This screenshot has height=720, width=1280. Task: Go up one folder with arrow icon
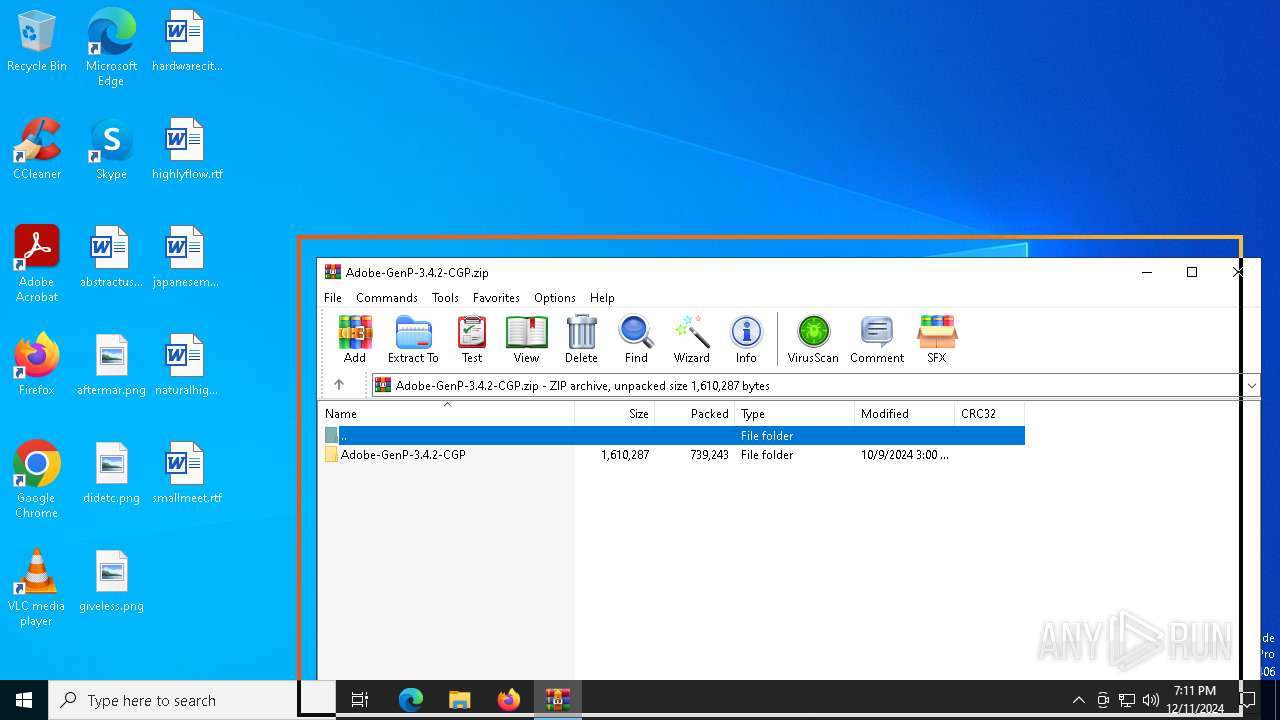[x=339, y=385]
